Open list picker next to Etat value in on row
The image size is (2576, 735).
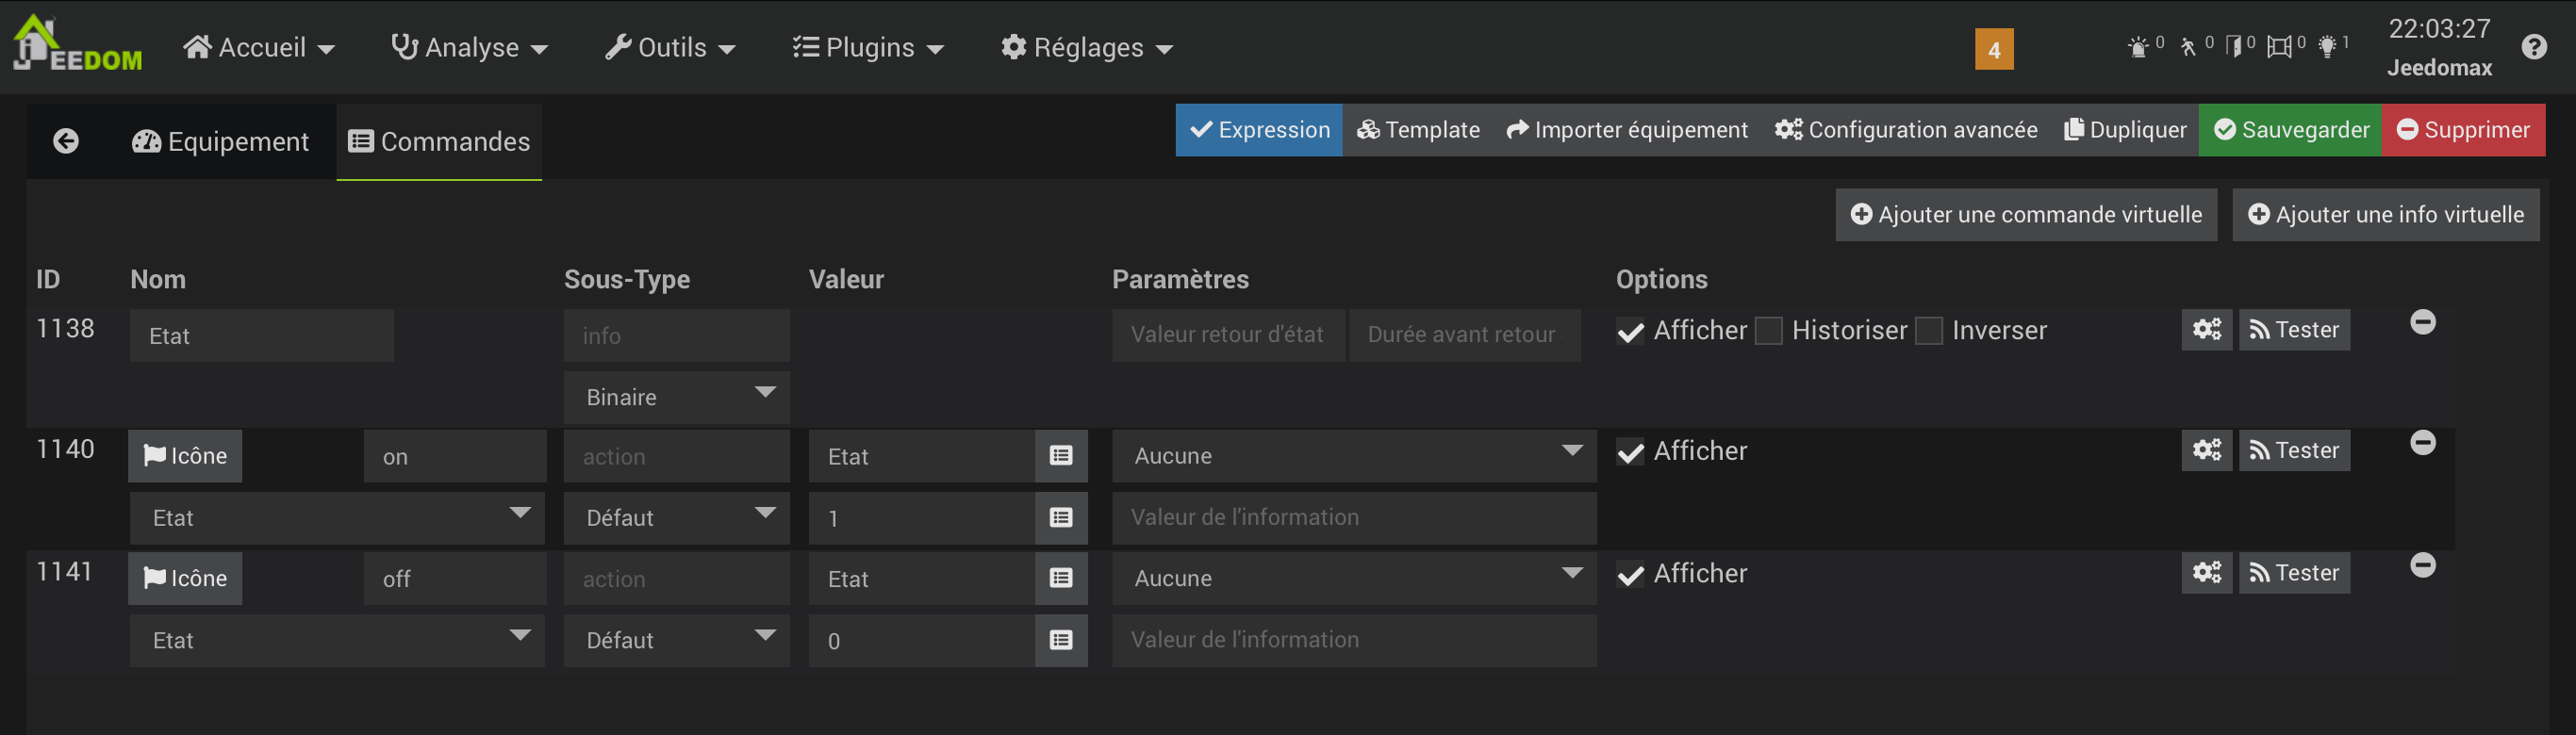pos(1061,456)
